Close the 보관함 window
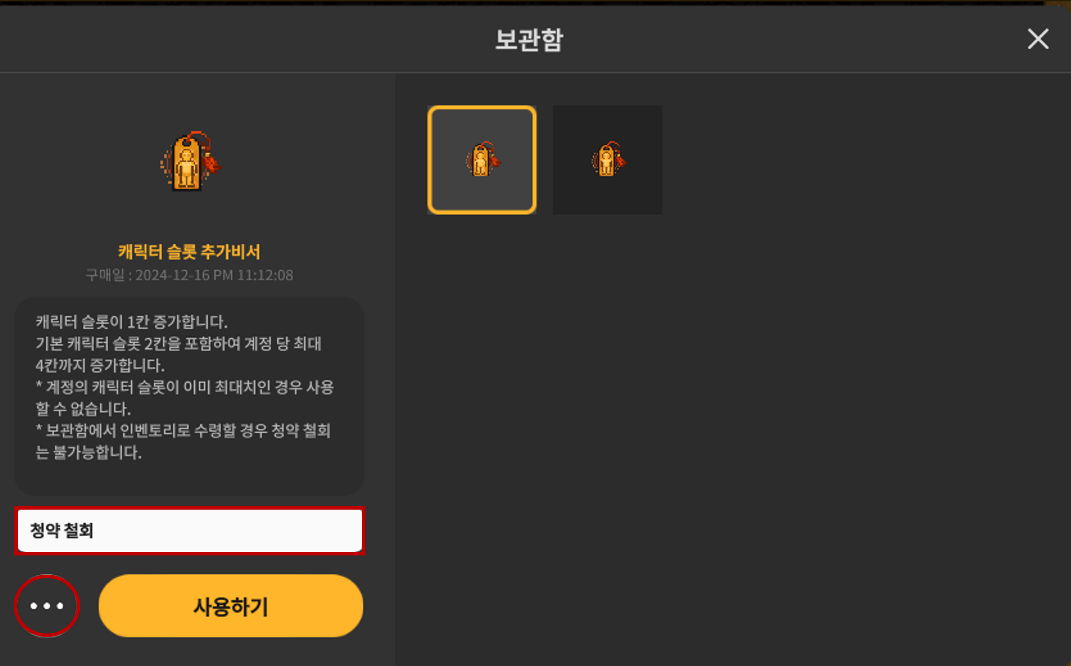This screenshot has height=666, width=1071. point(1038,39)
